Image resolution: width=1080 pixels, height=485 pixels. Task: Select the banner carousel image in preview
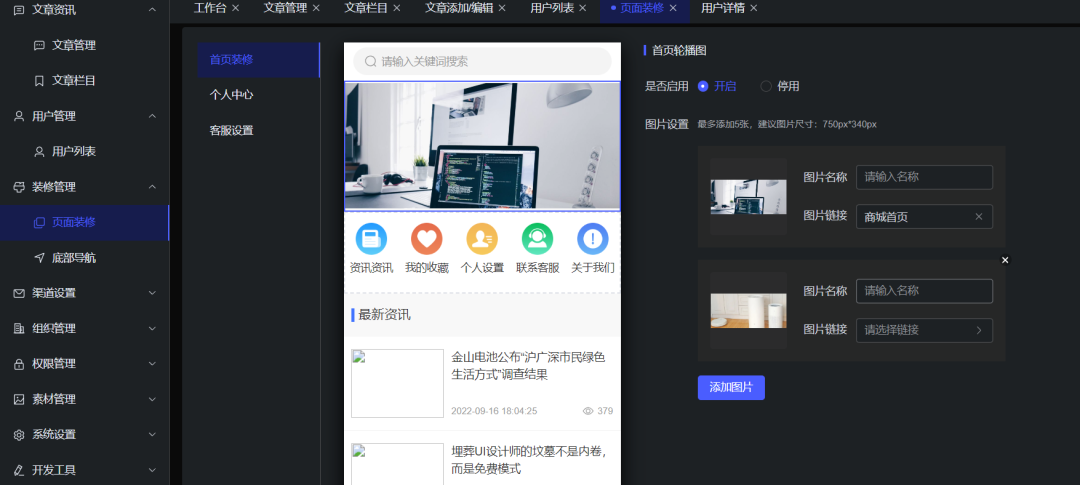(x=482, y=146)
